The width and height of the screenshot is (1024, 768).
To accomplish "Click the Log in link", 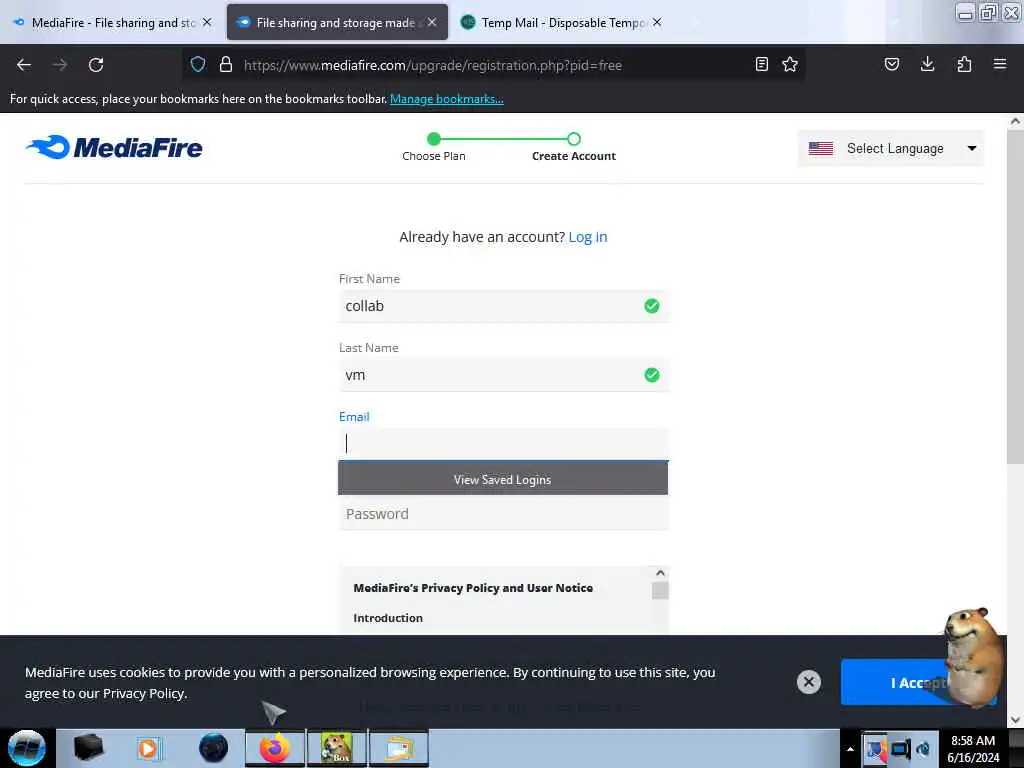I will click(588, 237).
